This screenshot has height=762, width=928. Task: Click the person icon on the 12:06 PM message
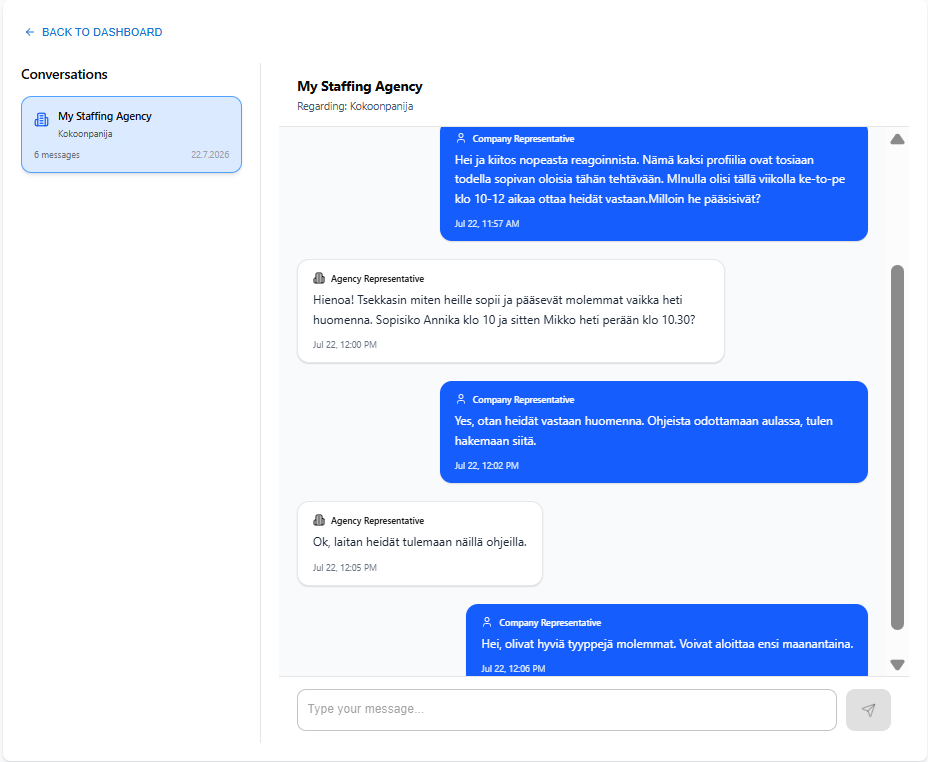(x=486, y=622)
